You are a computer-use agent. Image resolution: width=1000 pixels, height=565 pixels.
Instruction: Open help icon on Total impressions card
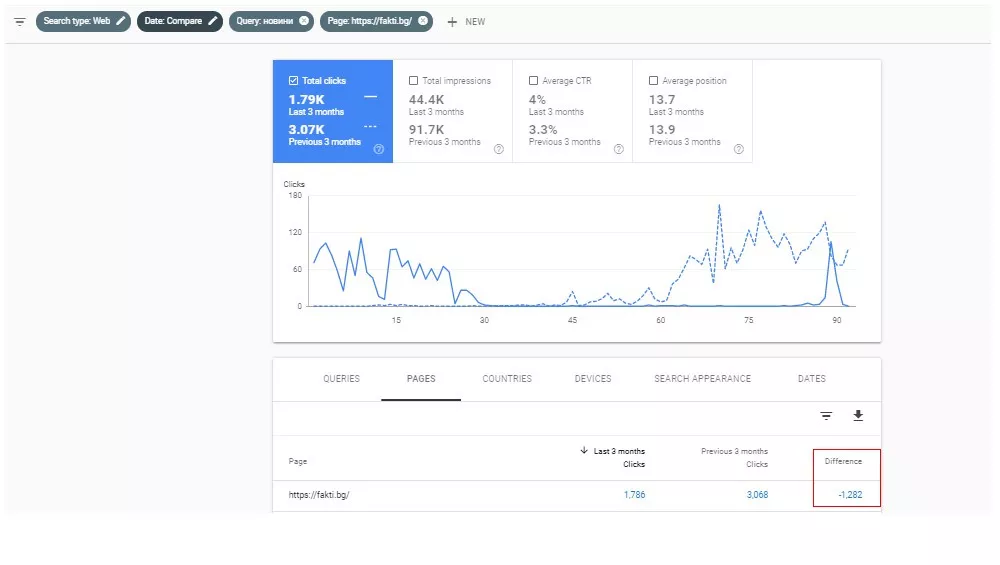point(499,149)
